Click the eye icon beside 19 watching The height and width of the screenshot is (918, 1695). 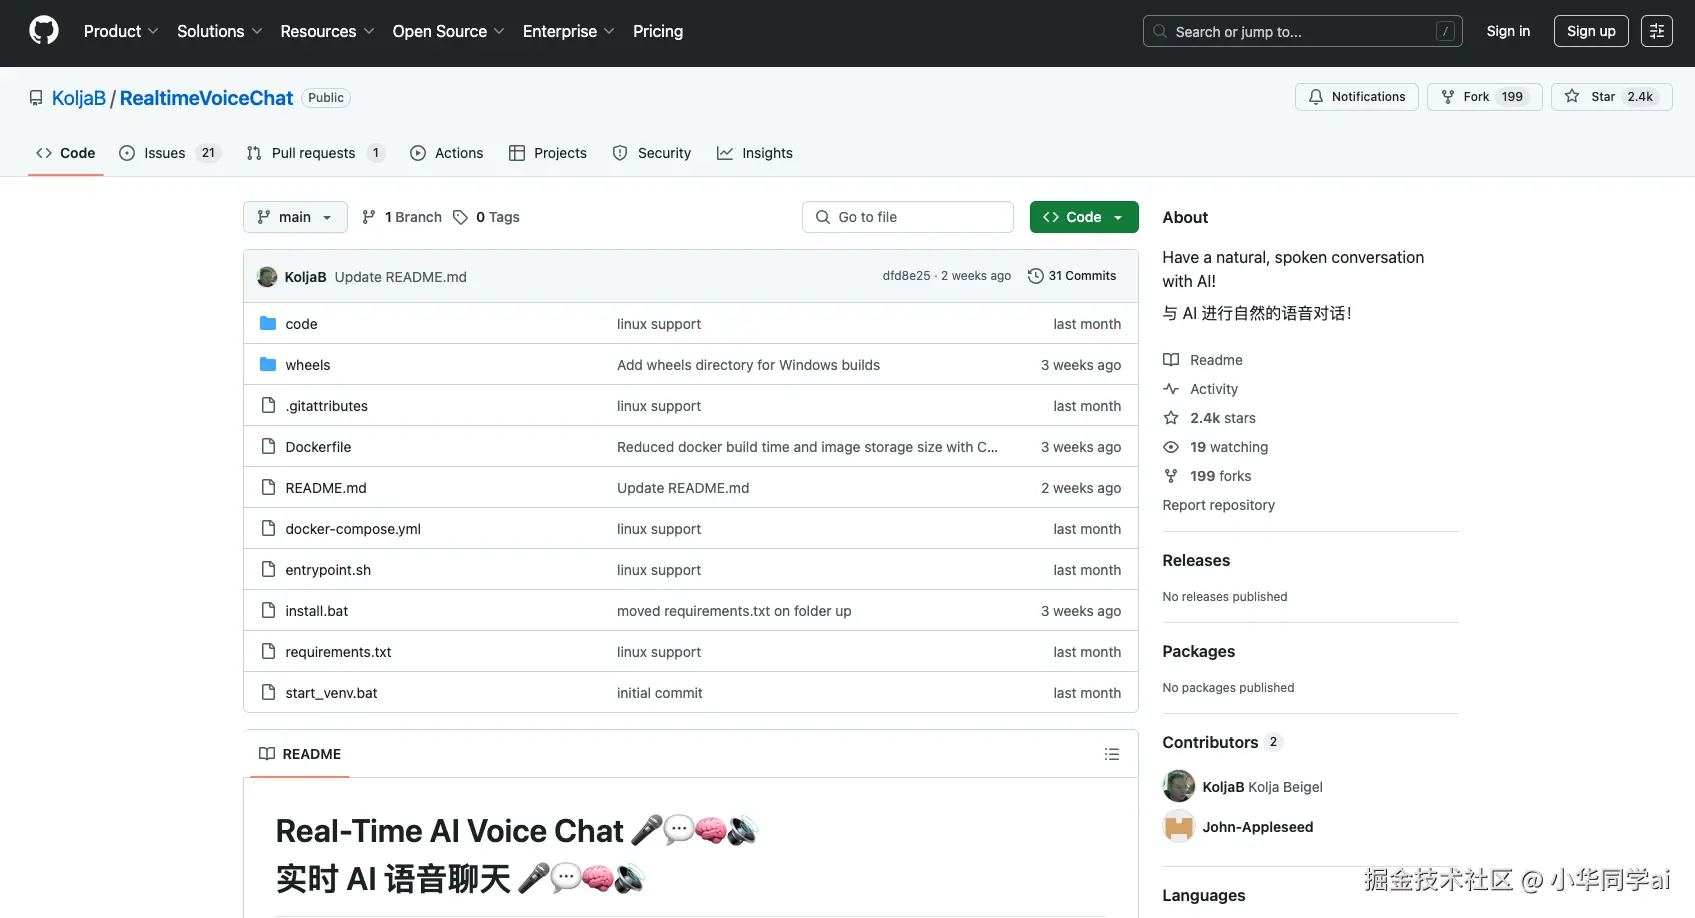[1171, 447]
